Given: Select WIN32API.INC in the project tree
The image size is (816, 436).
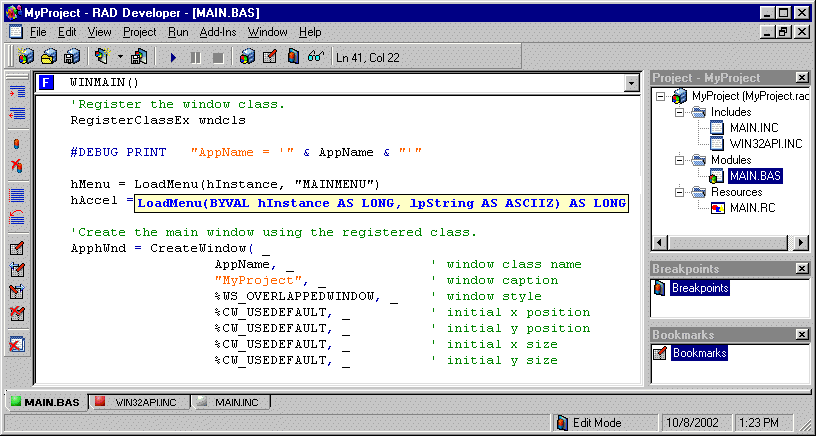Looking at the screenshot, I should point(766,144).
